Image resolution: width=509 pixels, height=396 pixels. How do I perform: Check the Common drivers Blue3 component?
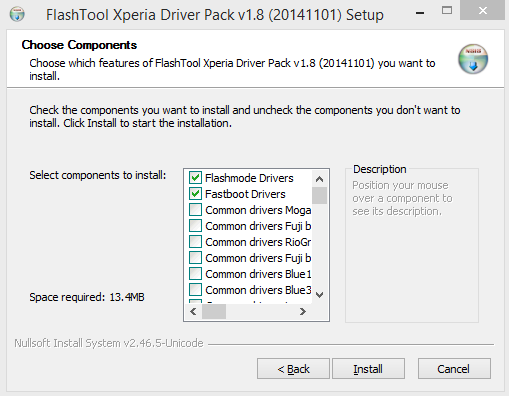point(195,290)
